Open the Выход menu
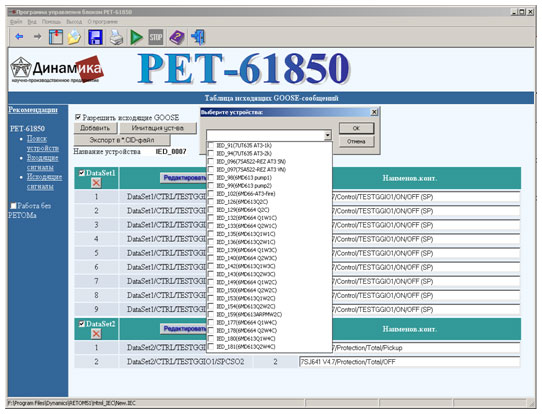 tap(74, 22)
